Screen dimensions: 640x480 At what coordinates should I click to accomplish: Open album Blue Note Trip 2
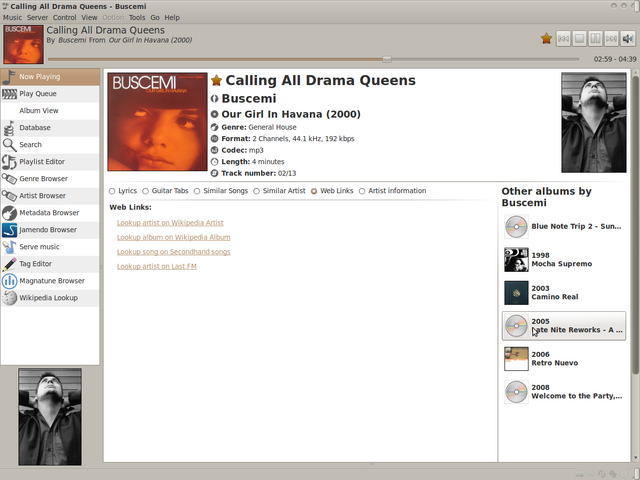tap(564, 227)
